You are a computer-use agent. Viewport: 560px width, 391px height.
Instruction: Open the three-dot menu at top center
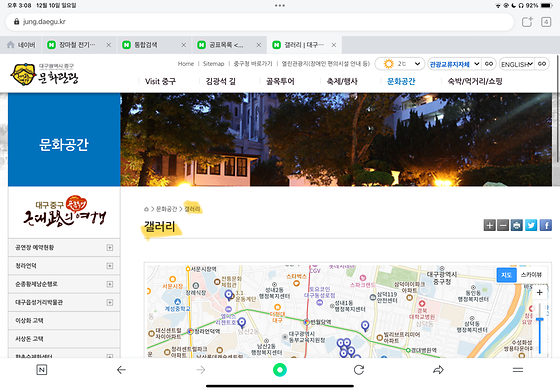pyautogui.click(x=280, y=5)
